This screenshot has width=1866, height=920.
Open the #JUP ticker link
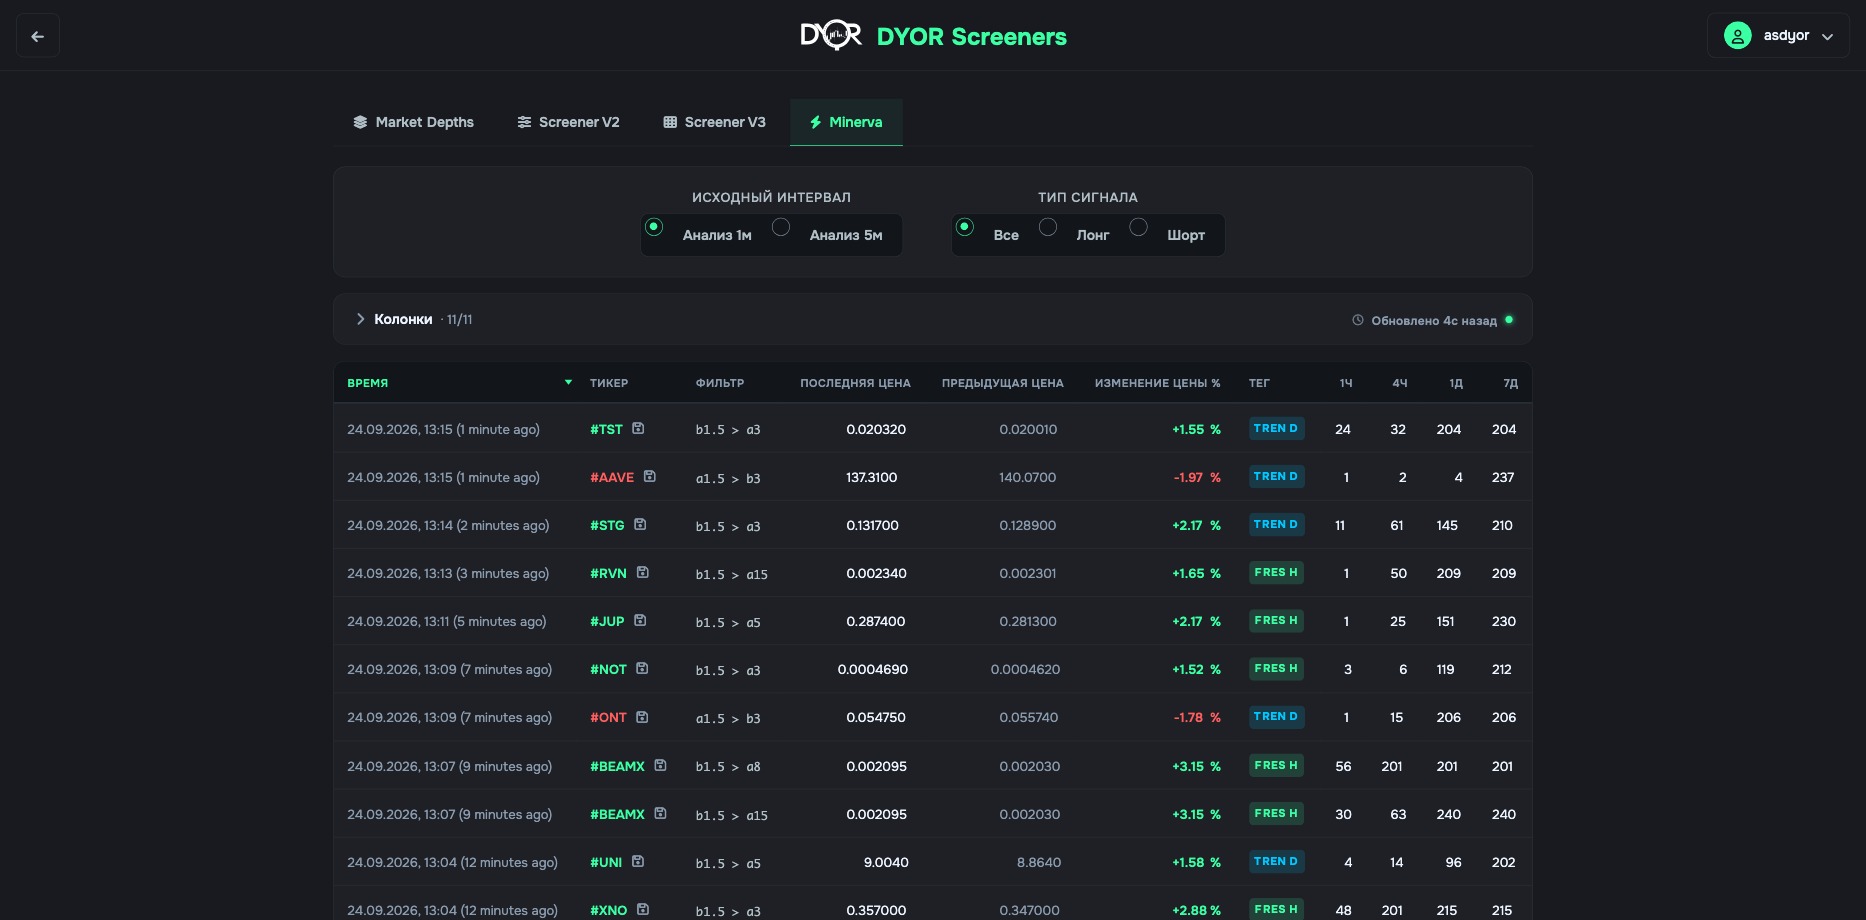tap(607, 621)
